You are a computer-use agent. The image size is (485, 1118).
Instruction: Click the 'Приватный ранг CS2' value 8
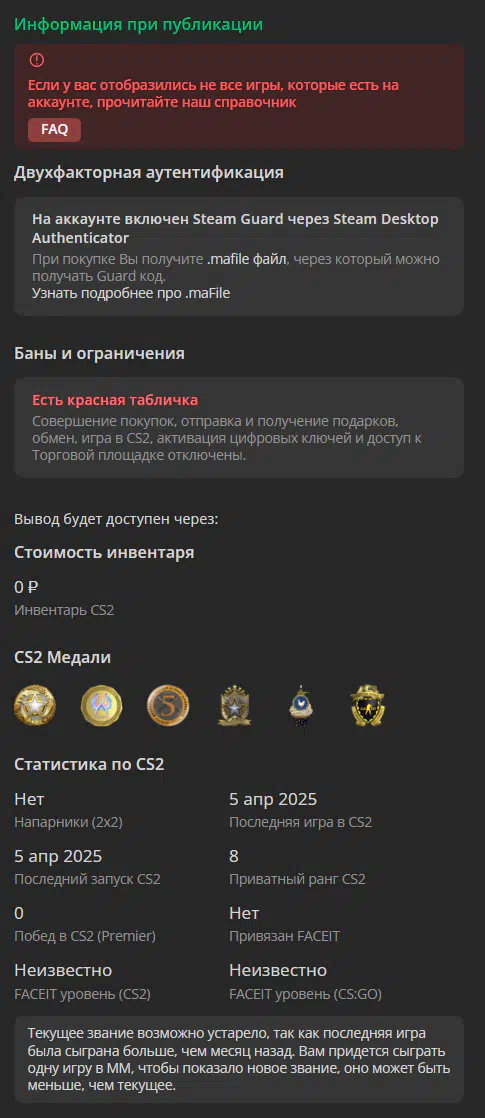pos(234,856)
